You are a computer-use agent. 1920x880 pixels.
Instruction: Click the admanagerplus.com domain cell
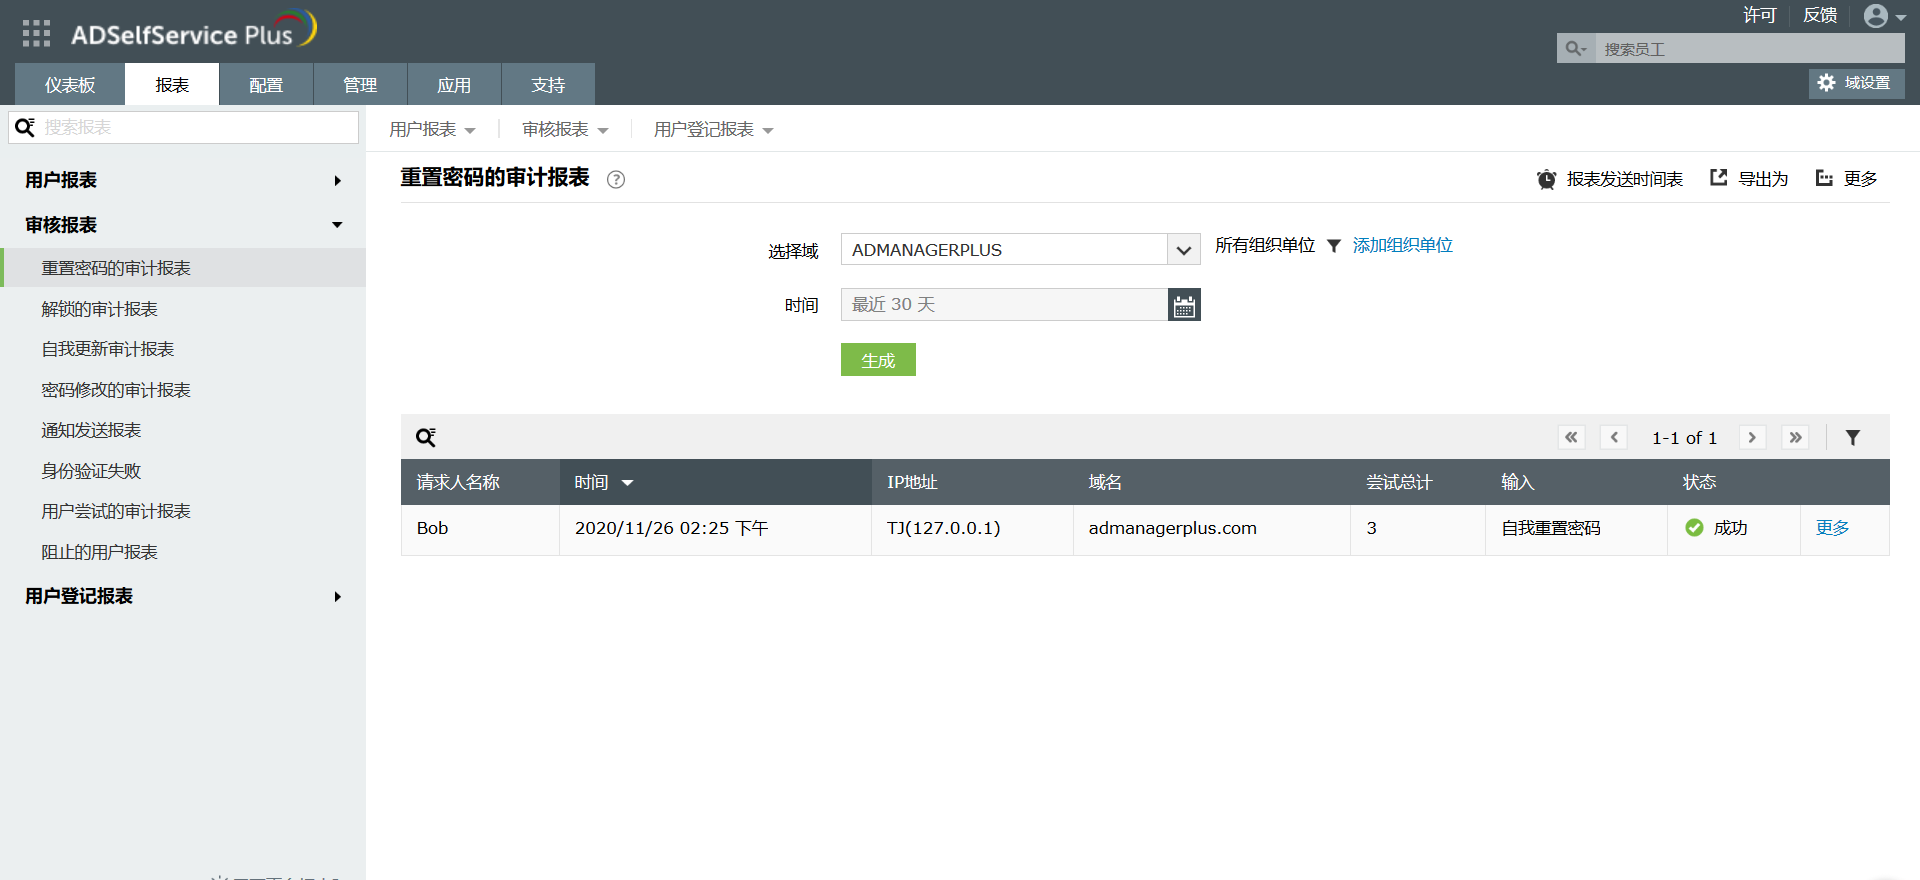point(1212,528)
